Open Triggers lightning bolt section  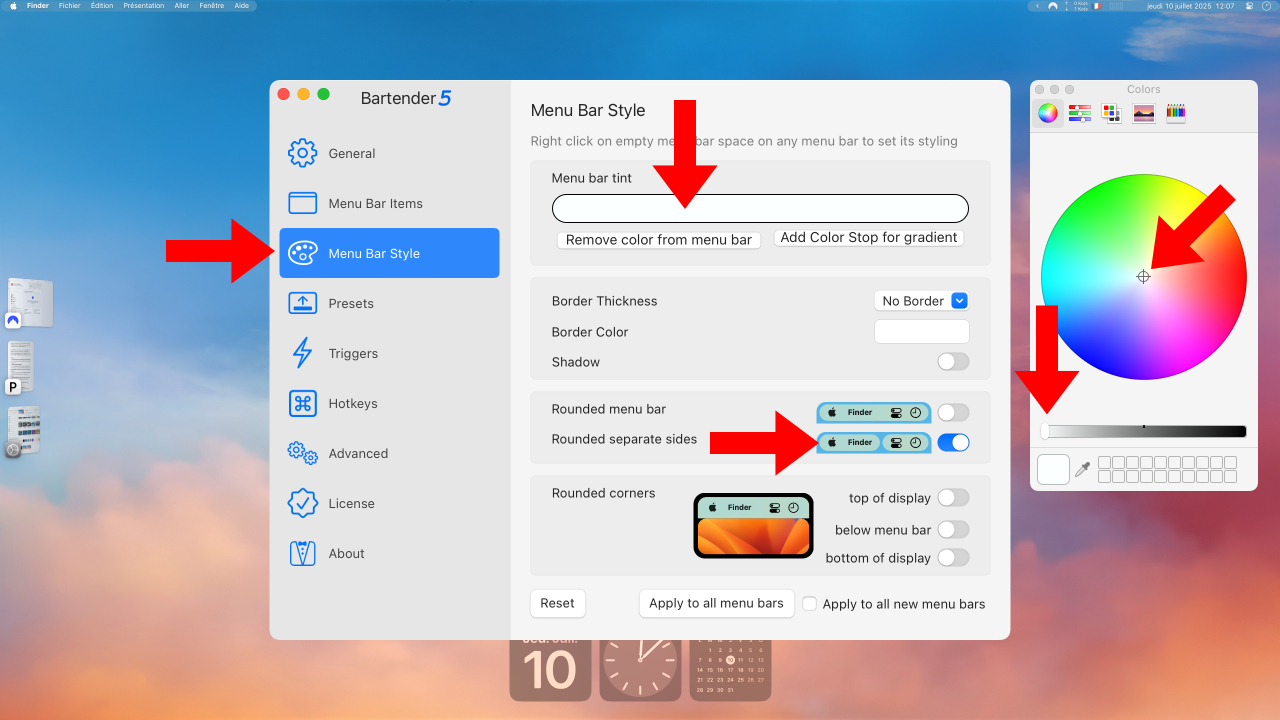tap(389, 353)
